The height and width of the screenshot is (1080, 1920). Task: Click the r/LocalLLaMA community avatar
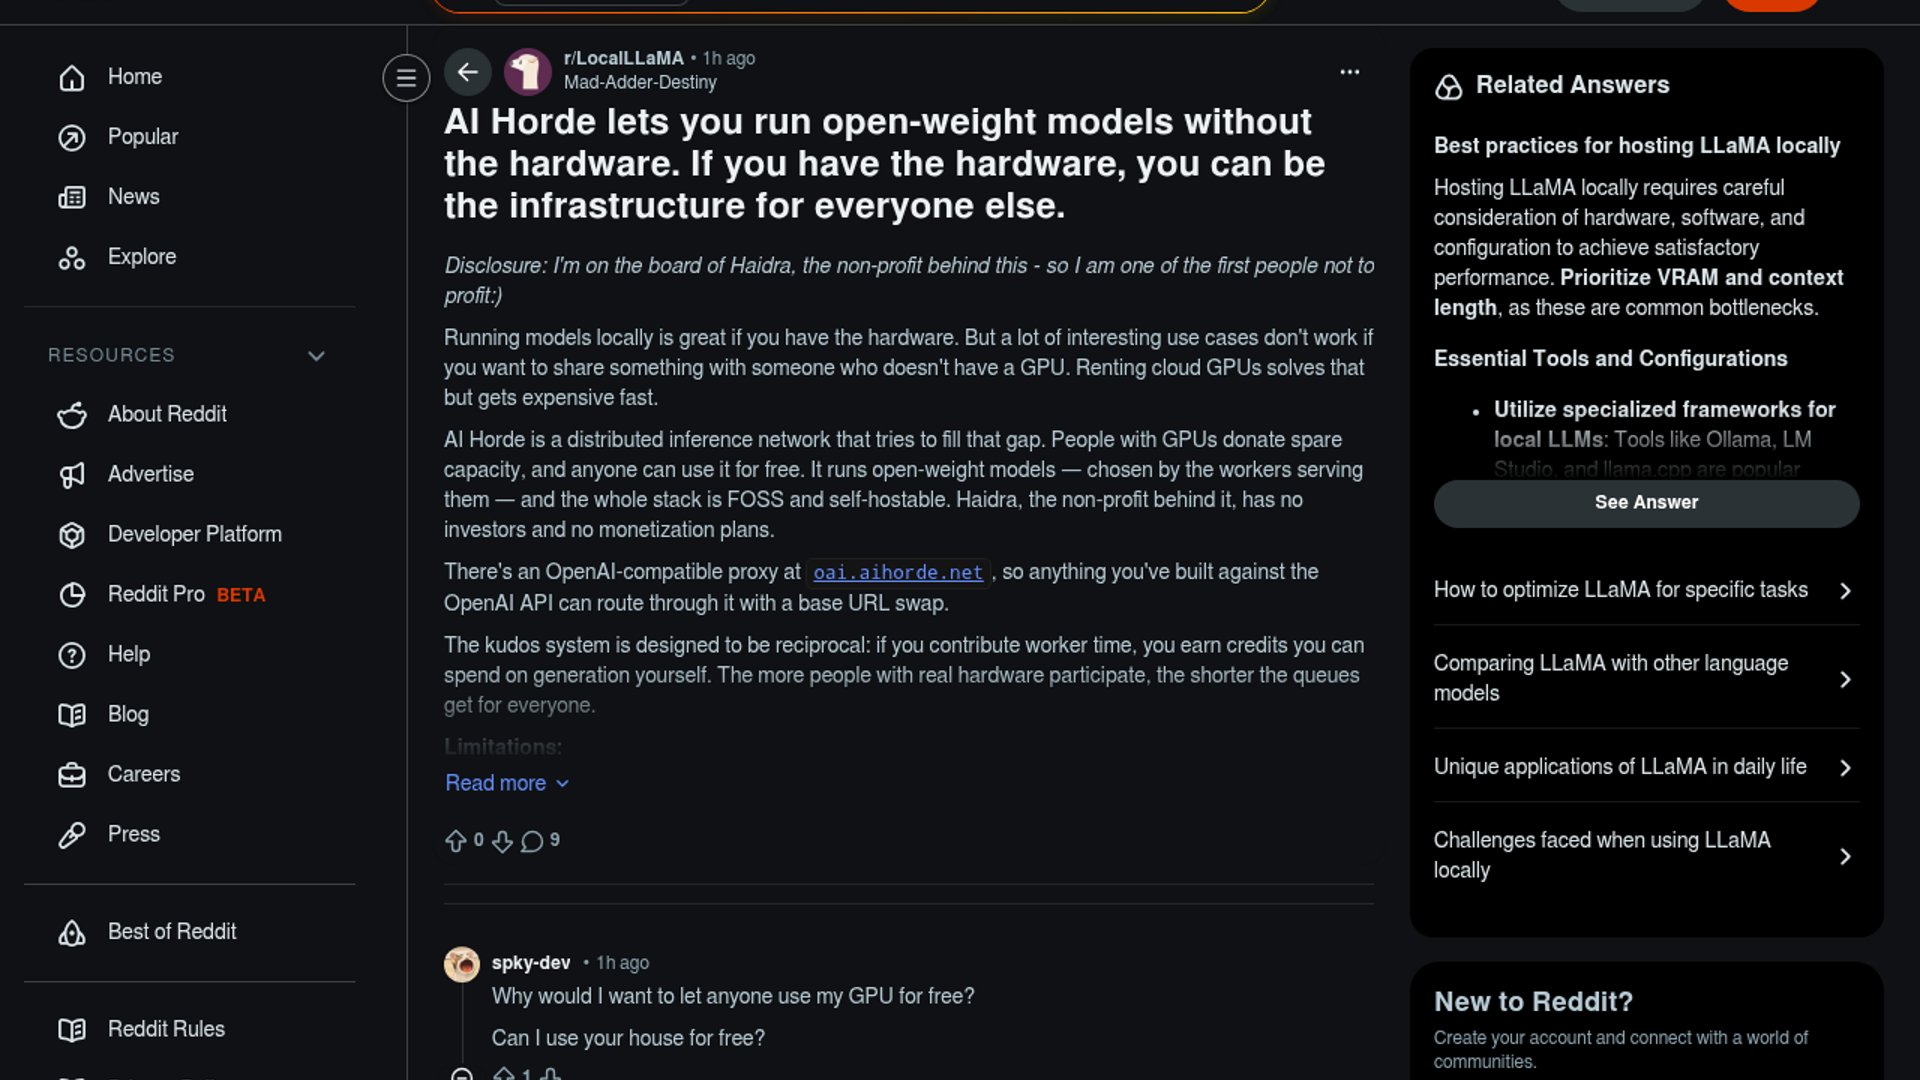[x=528, y=72]
